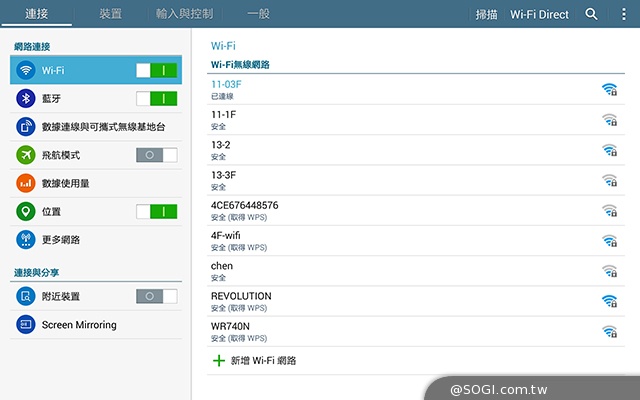Open the 輸入與控制 tab

click(x=184, y=15)
